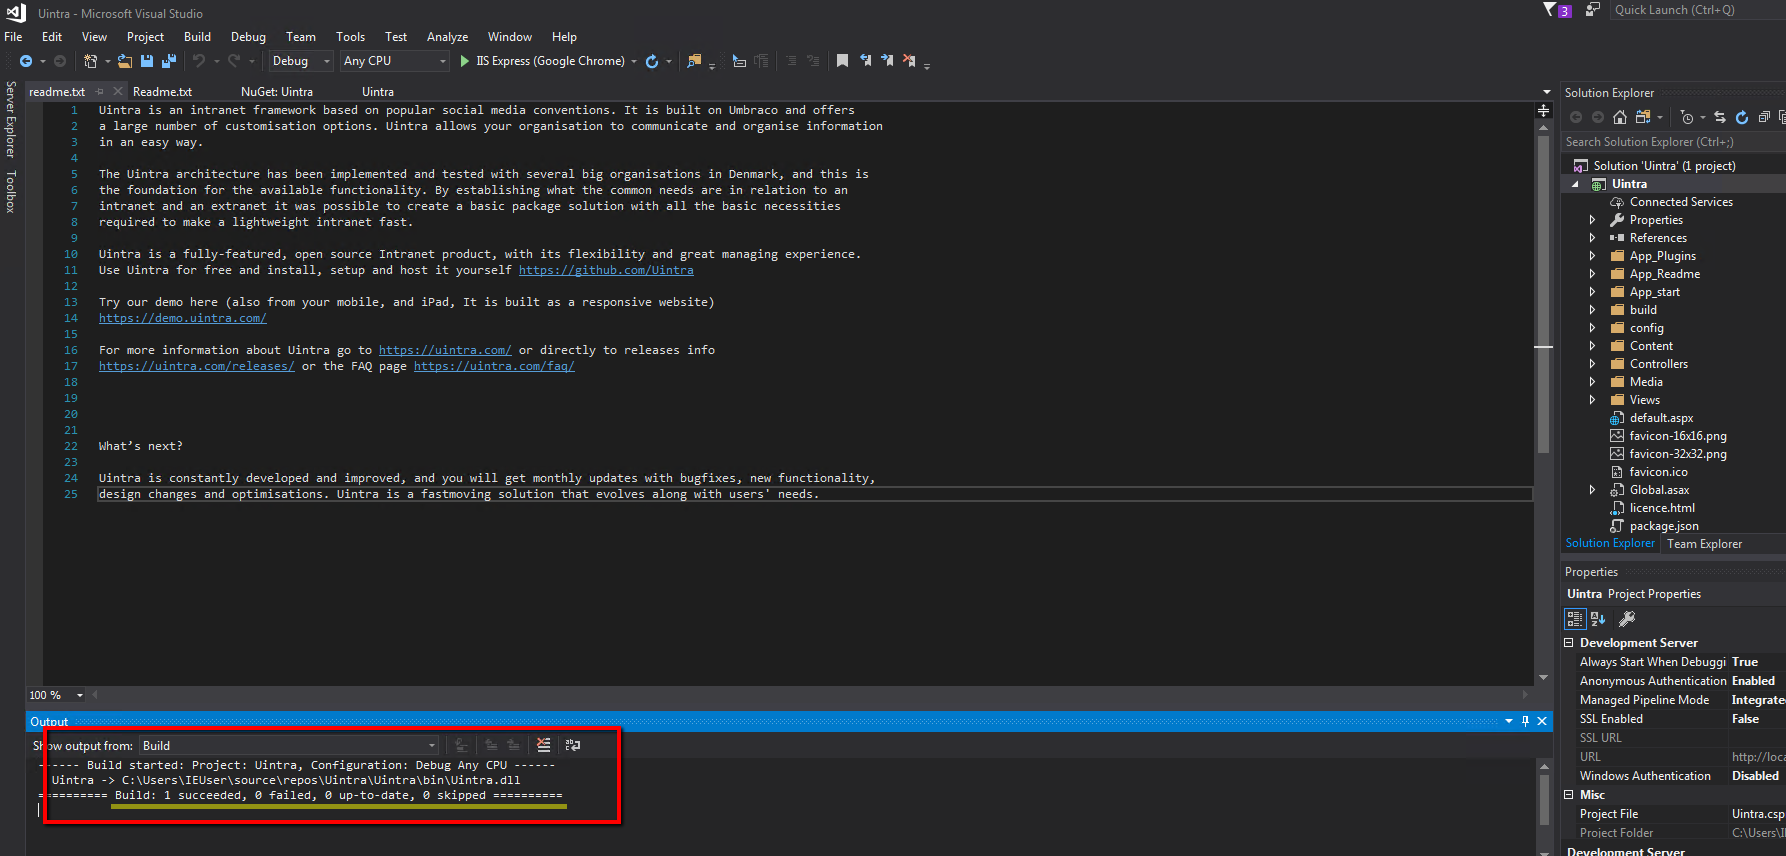Open the Build menu
Screen dimensions: 1786x856
tap(197, 37)
